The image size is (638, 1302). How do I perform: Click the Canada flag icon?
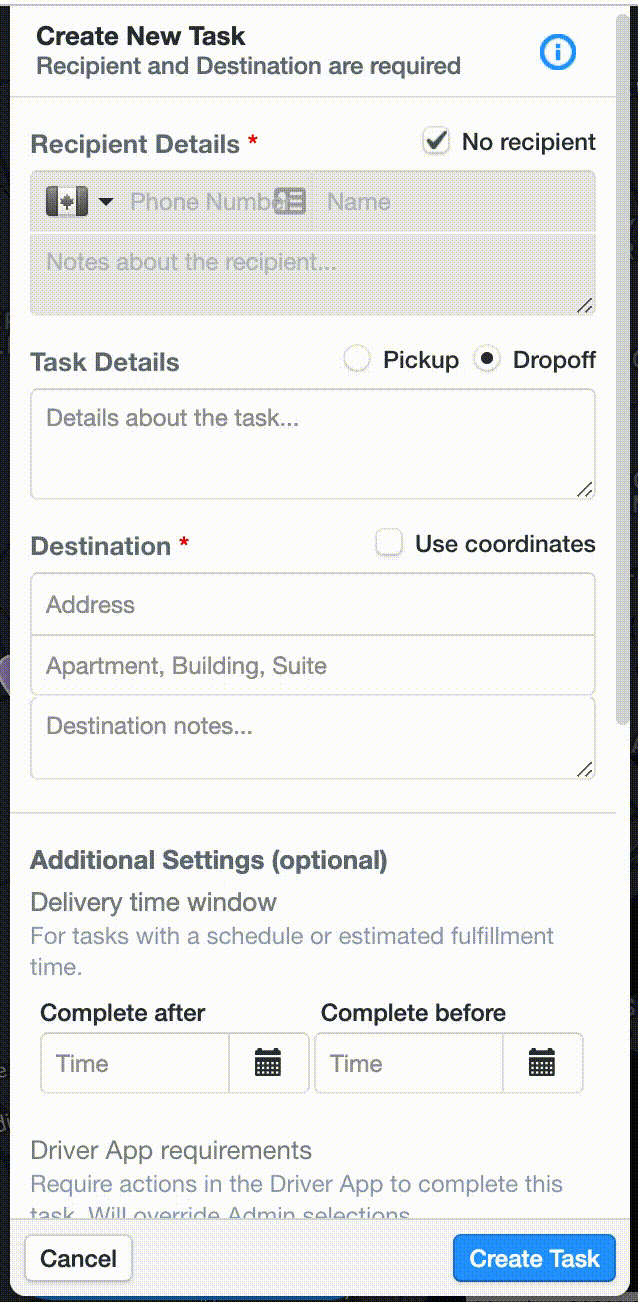[x=68, y=201]
